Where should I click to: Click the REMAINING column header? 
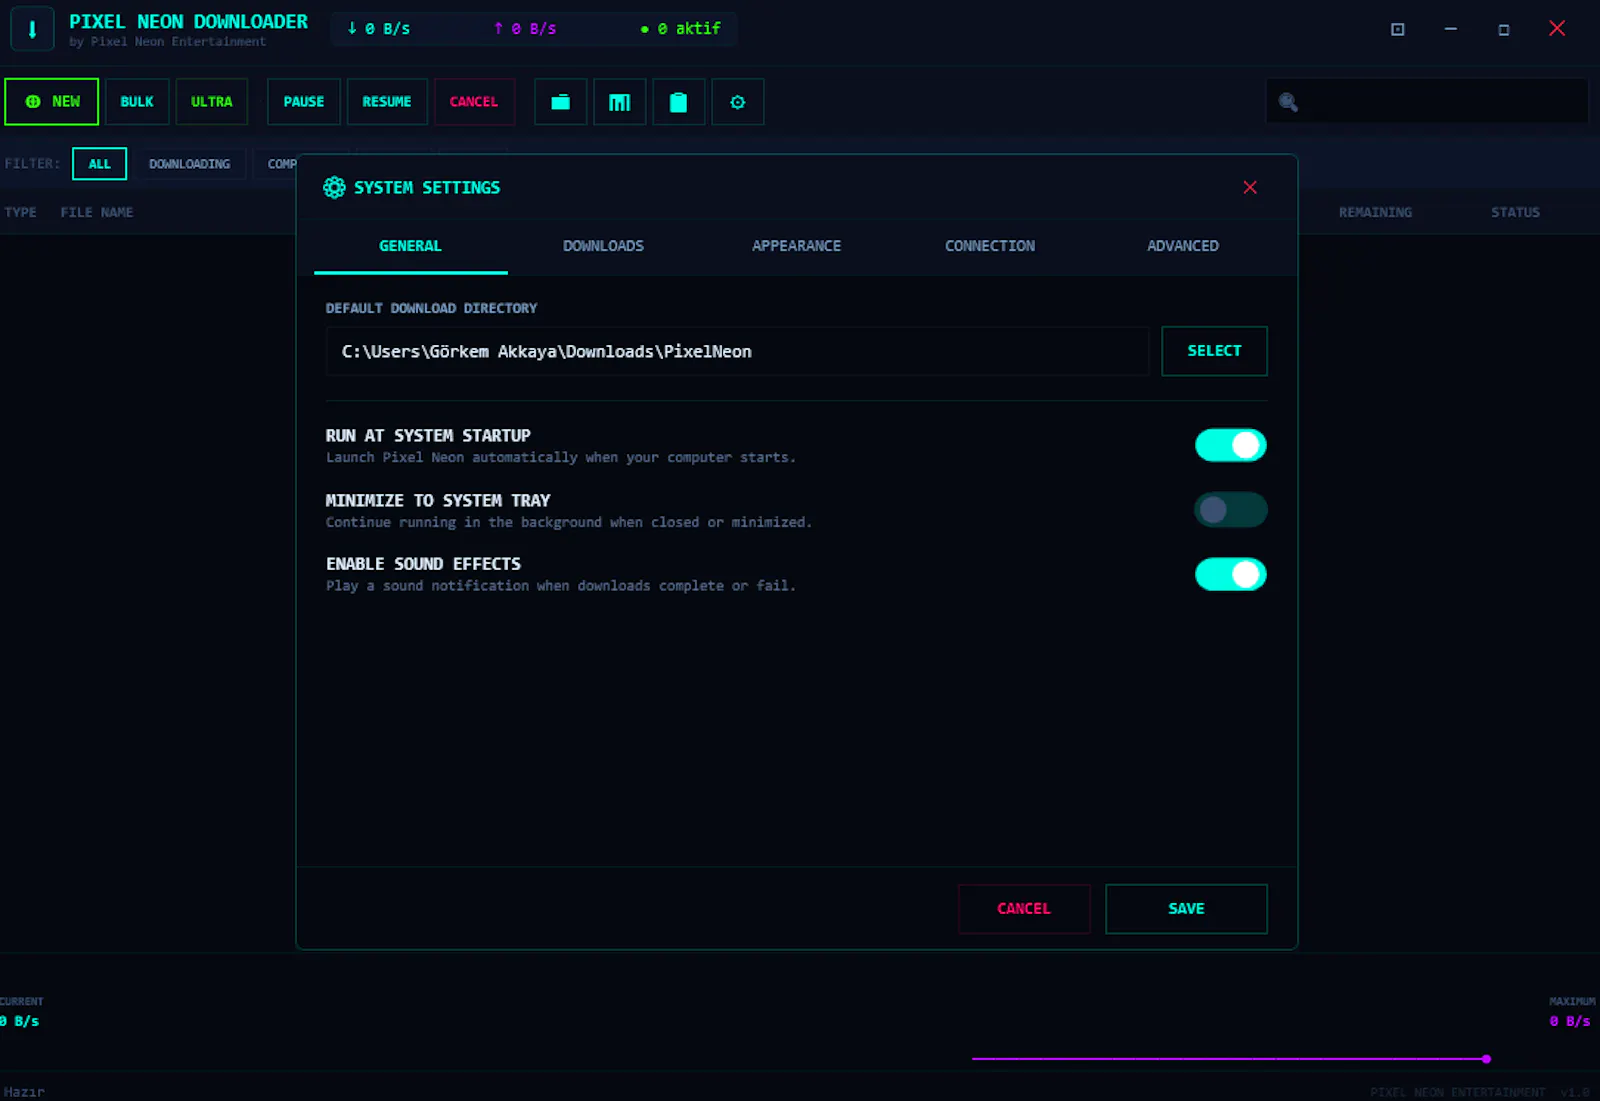coord(1375,212)
